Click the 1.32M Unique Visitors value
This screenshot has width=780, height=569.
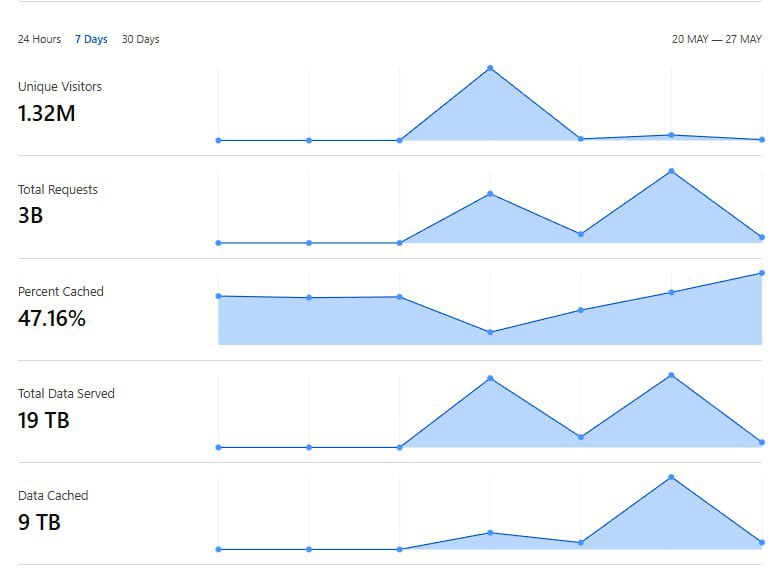point(46,113)
